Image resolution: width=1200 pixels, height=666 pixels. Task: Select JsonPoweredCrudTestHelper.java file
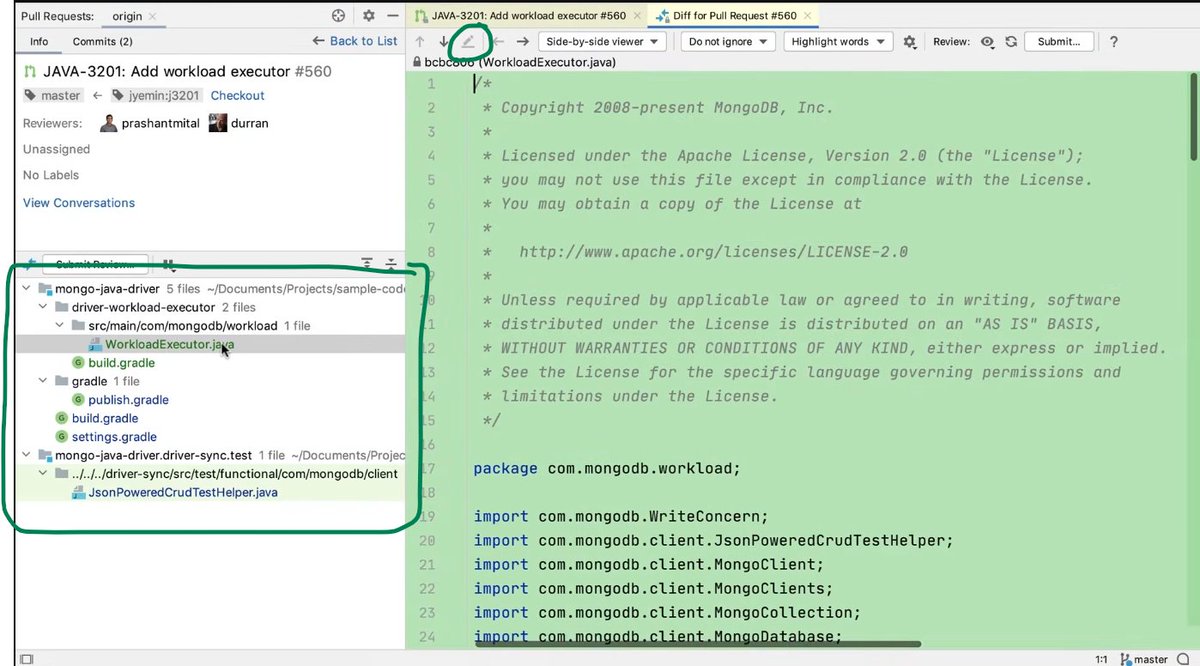[x=183, y=493]
